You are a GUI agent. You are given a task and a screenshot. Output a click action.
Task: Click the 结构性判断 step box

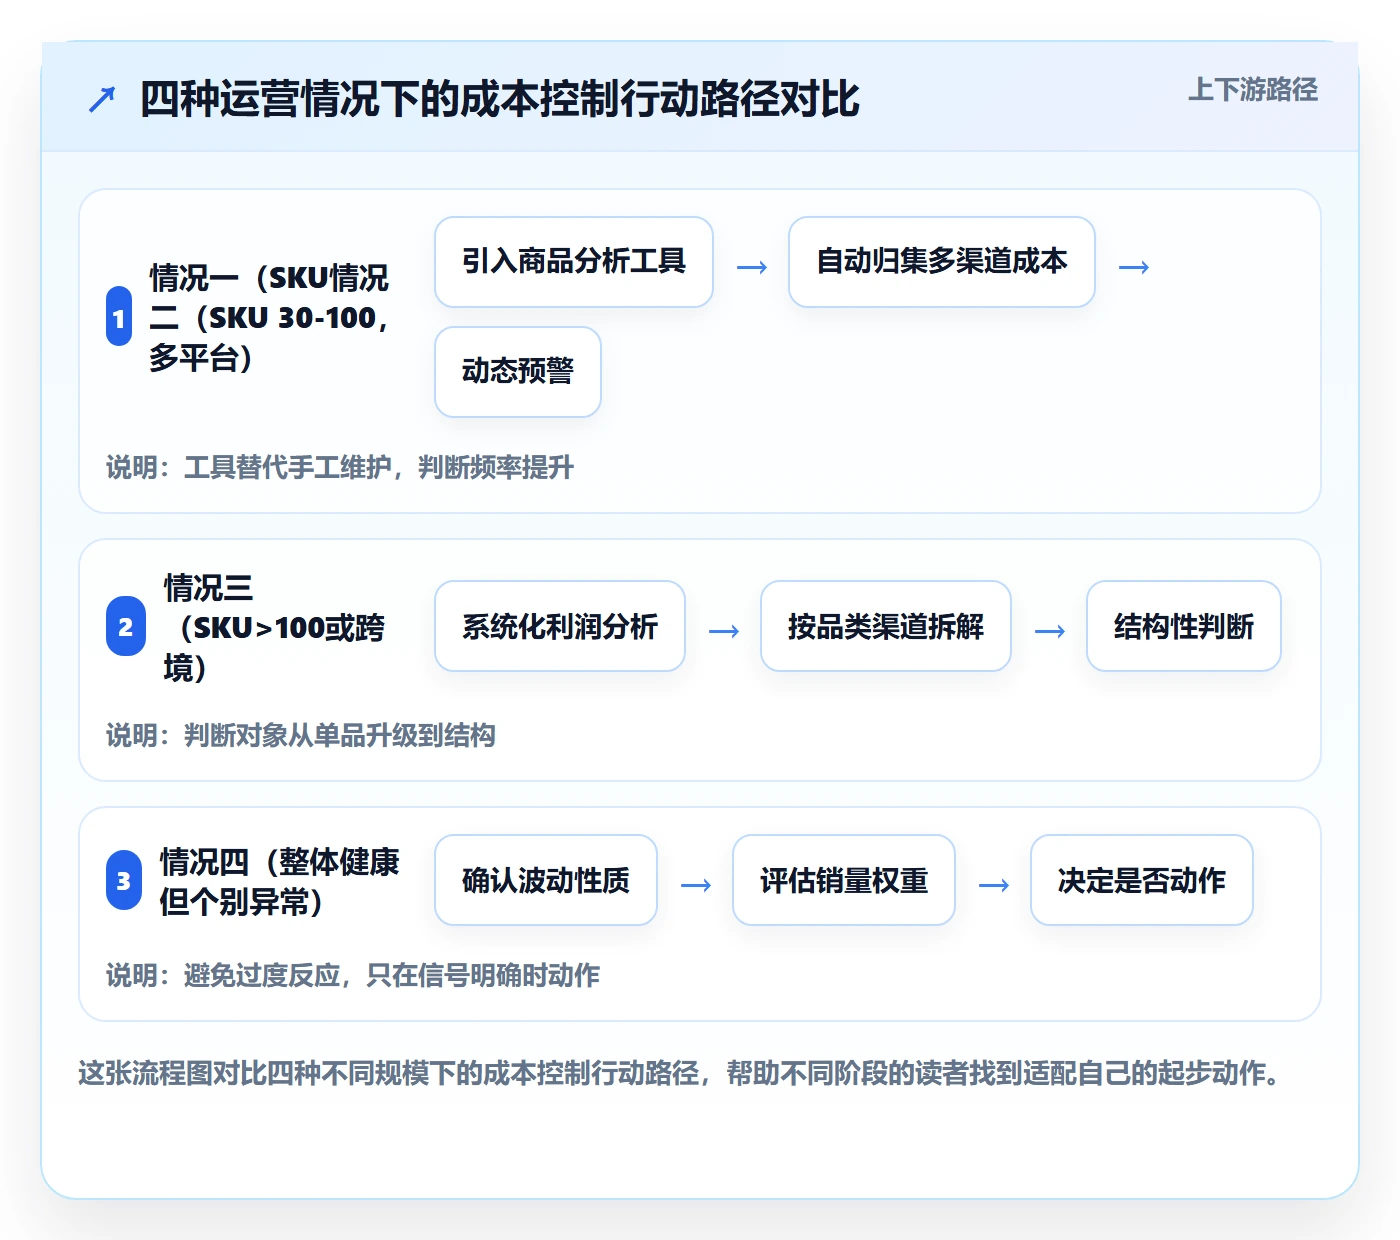(x=1184, y=626)
